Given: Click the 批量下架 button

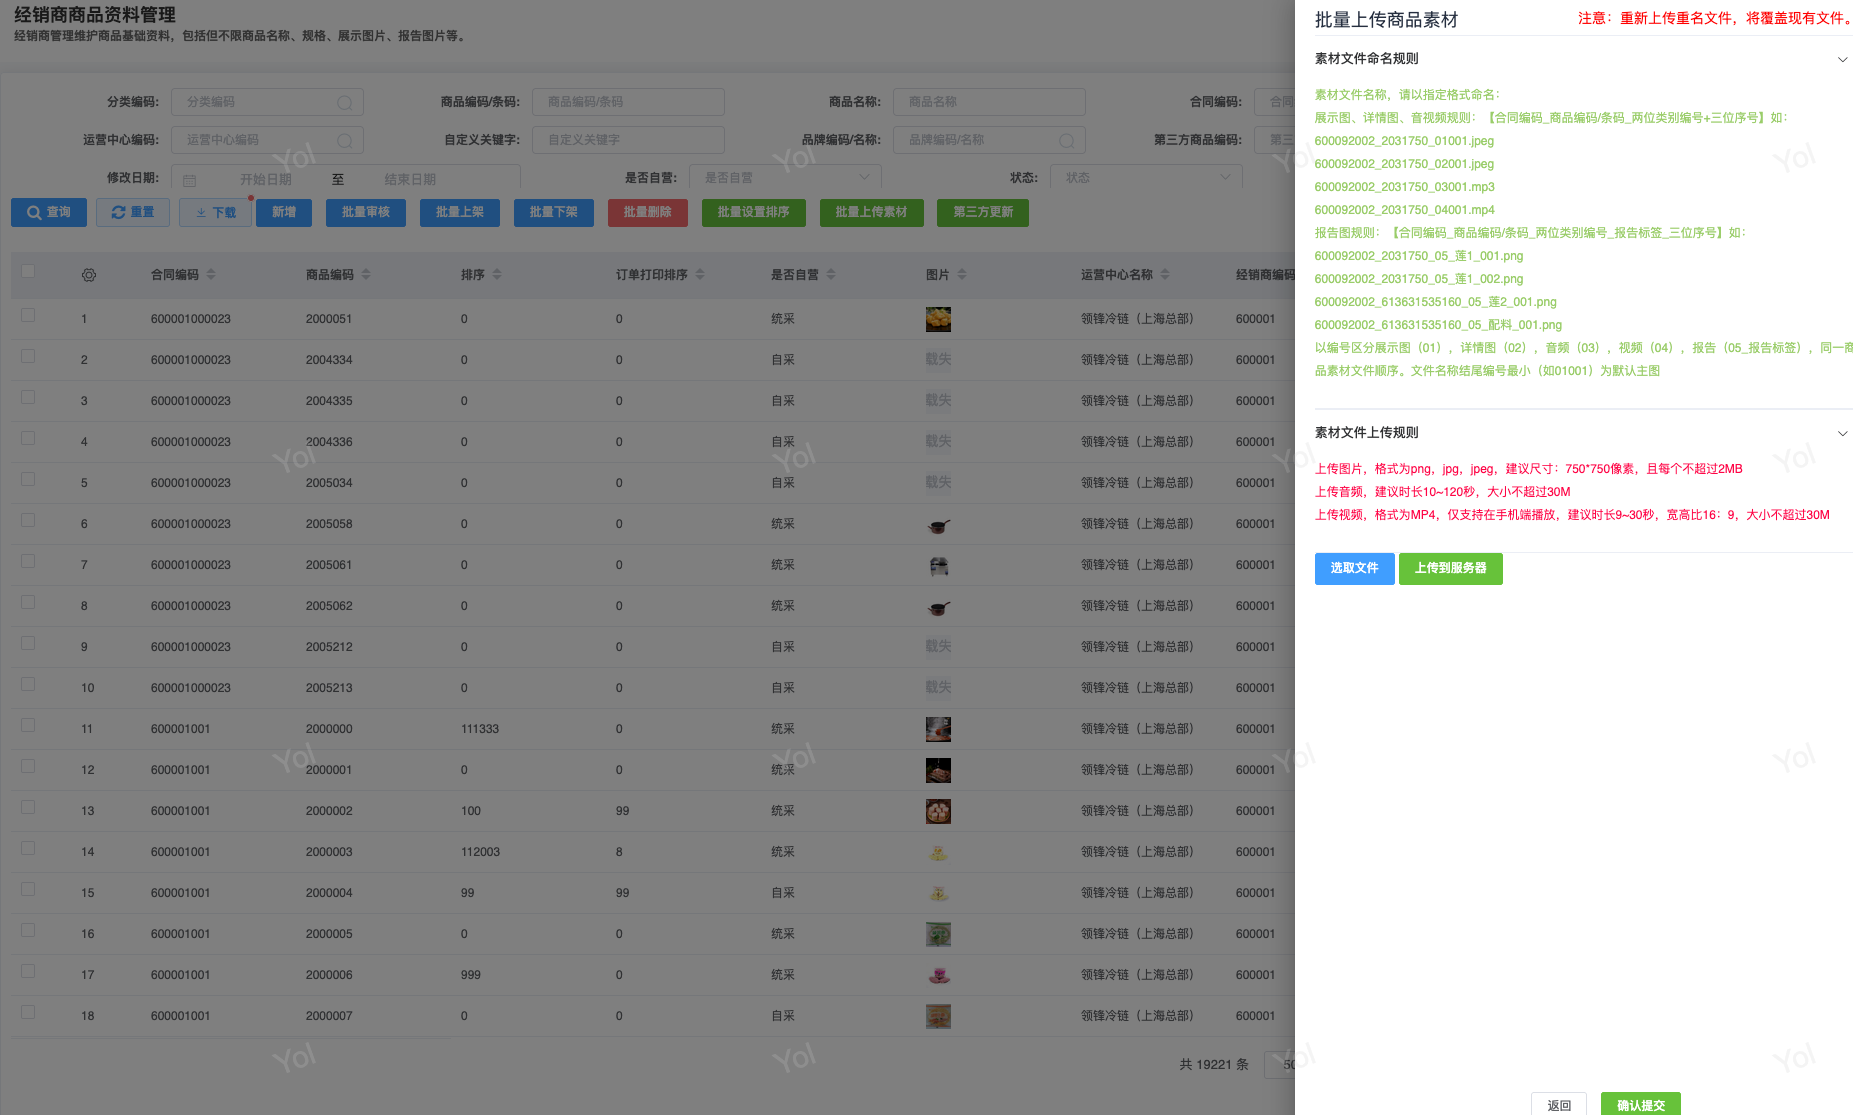Looking at the screenshot, I should 554,212.
